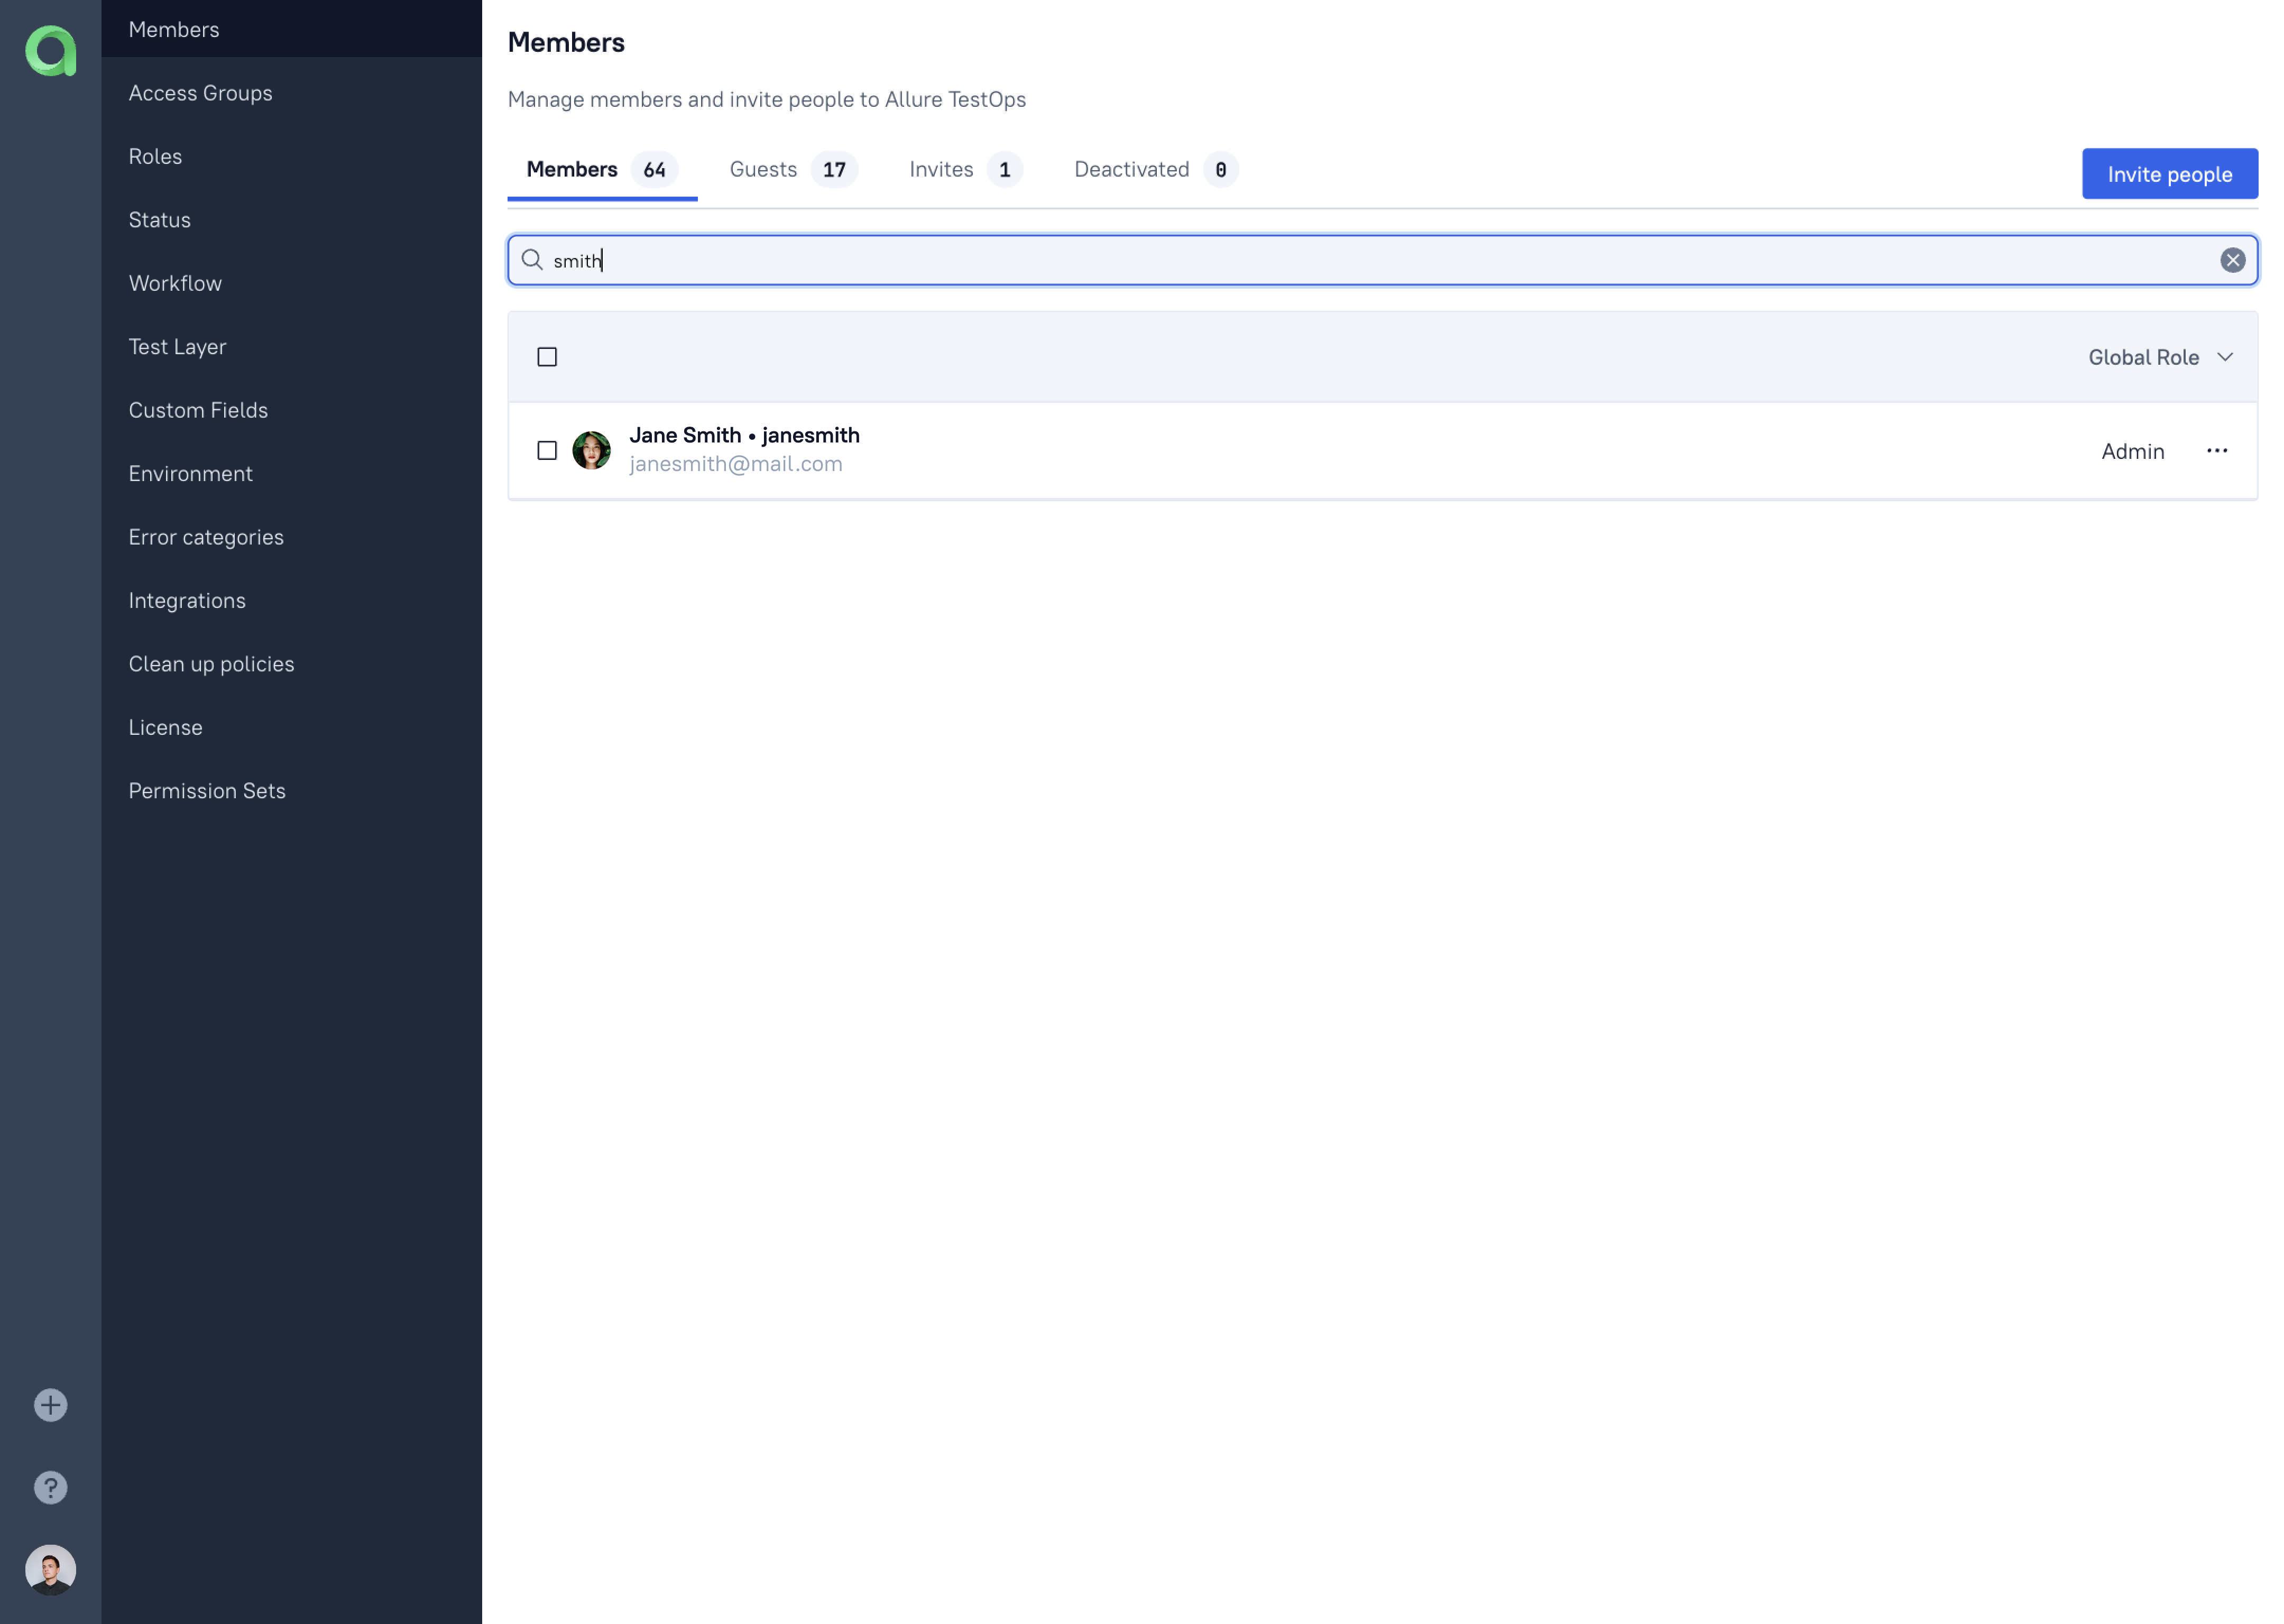Select Jane Smith's row checkbox

[x=547, y=451]
